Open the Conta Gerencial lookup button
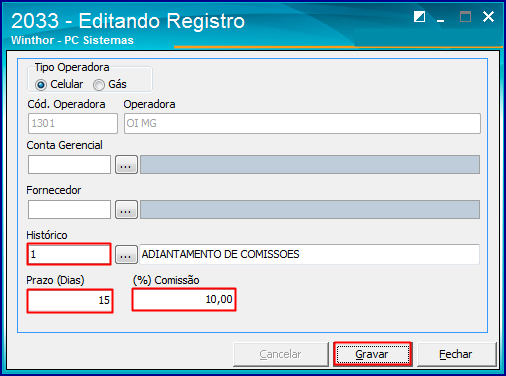This screenshot has height=376, width=506. [126, 164]
